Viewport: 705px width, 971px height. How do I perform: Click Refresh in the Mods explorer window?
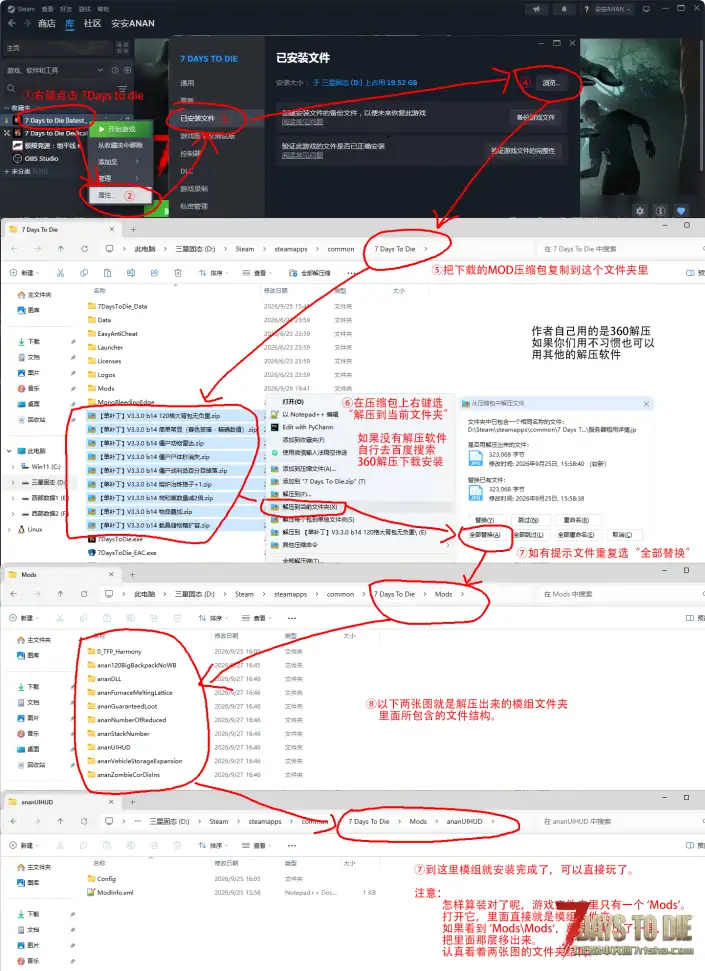84,594
